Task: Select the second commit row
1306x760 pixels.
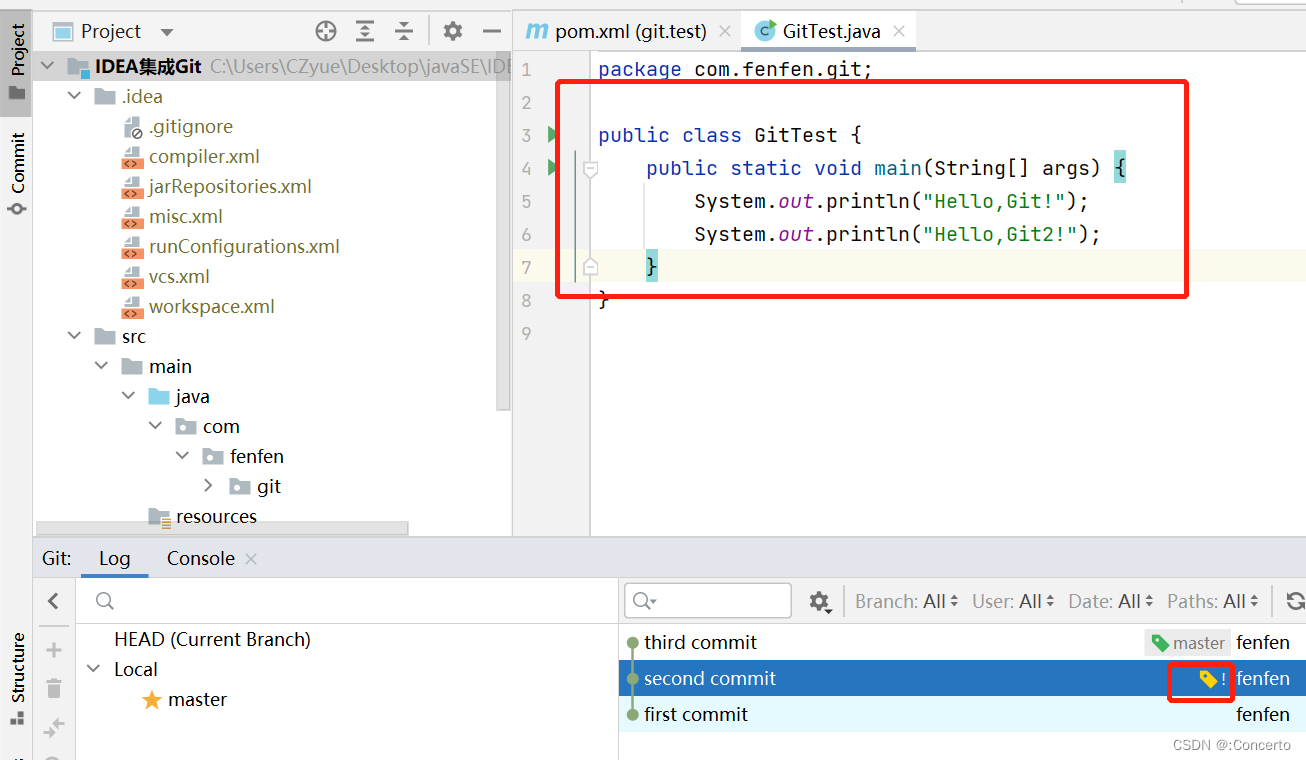Action: click(962, 679)
